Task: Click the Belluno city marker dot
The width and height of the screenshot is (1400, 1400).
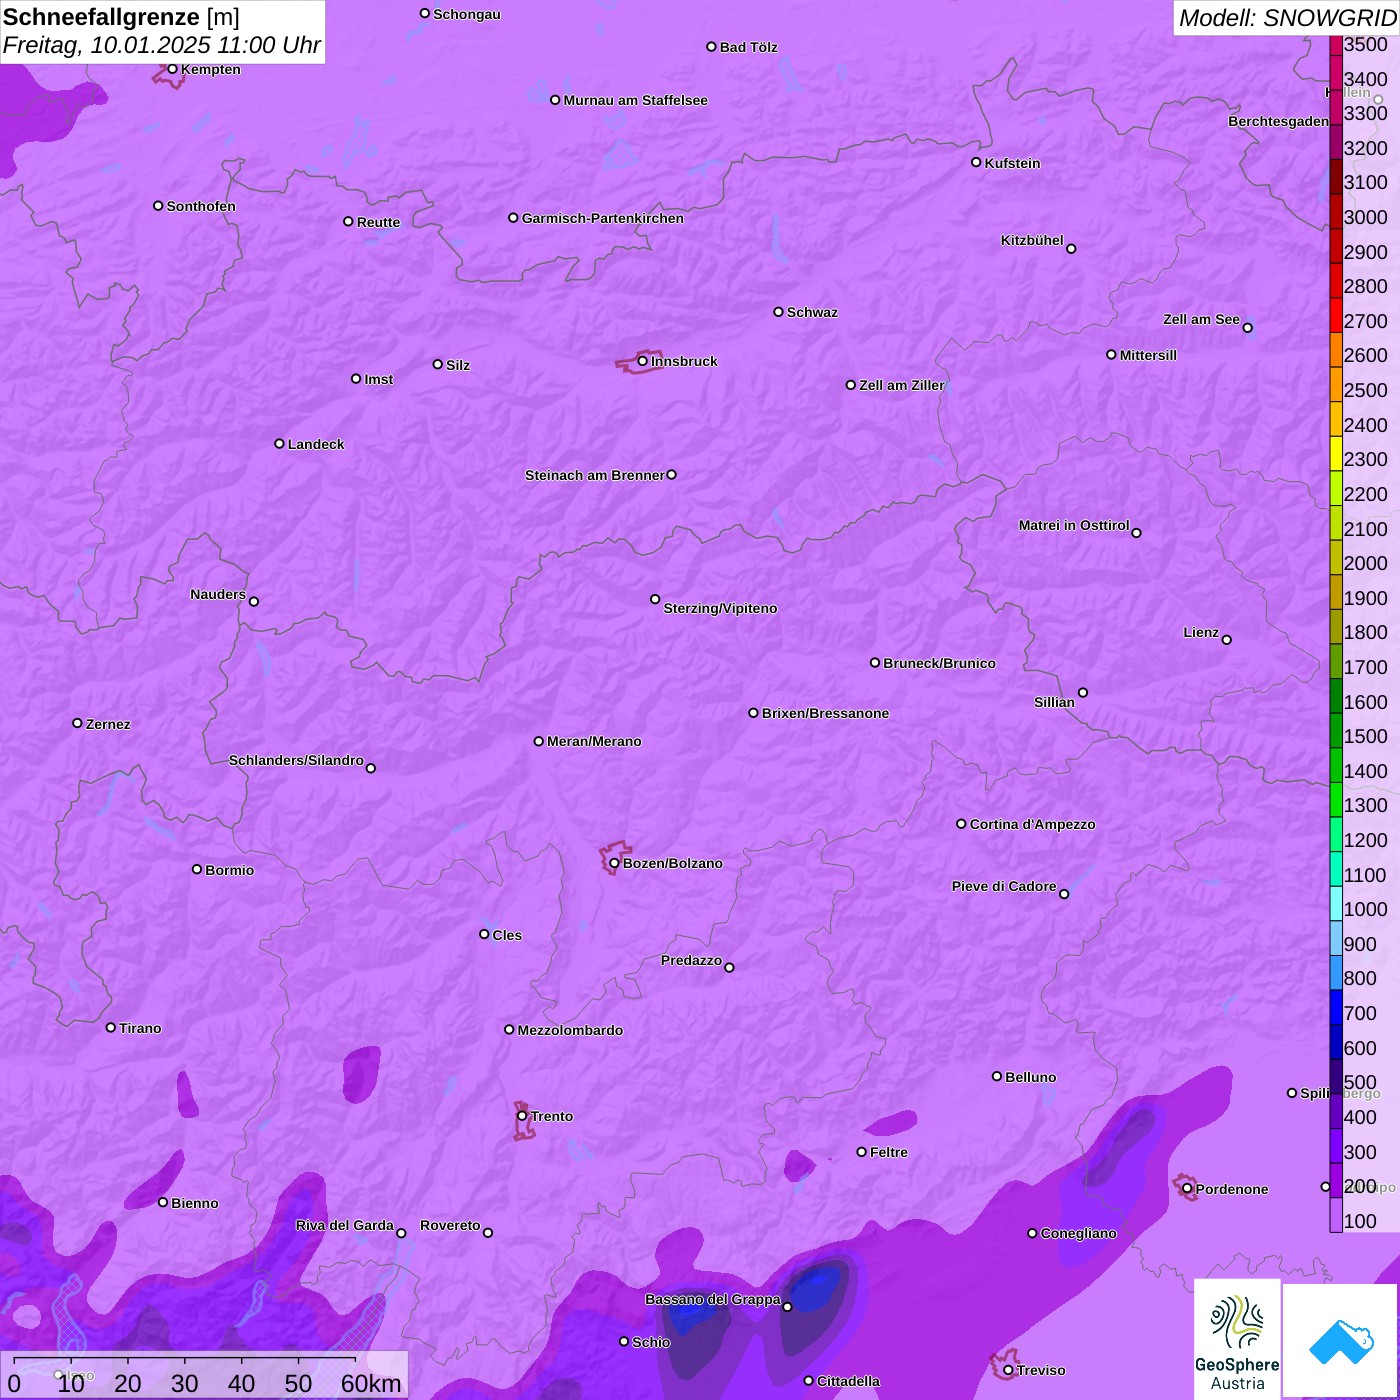Action: 996,1076
